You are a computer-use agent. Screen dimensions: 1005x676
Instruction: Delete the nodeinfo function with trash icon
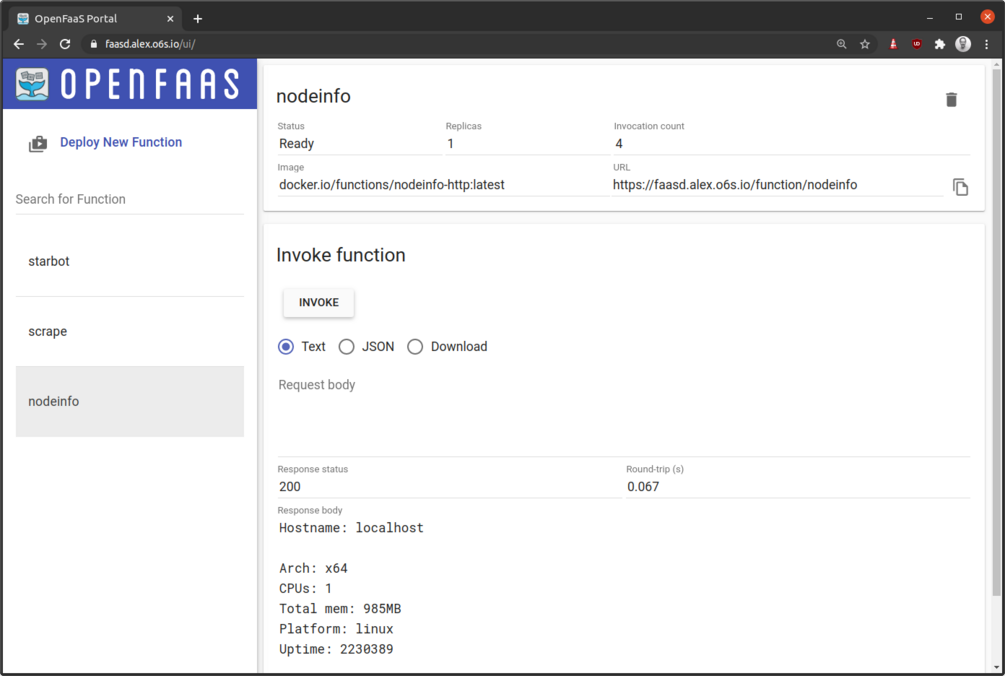click(x=951, y=99)
